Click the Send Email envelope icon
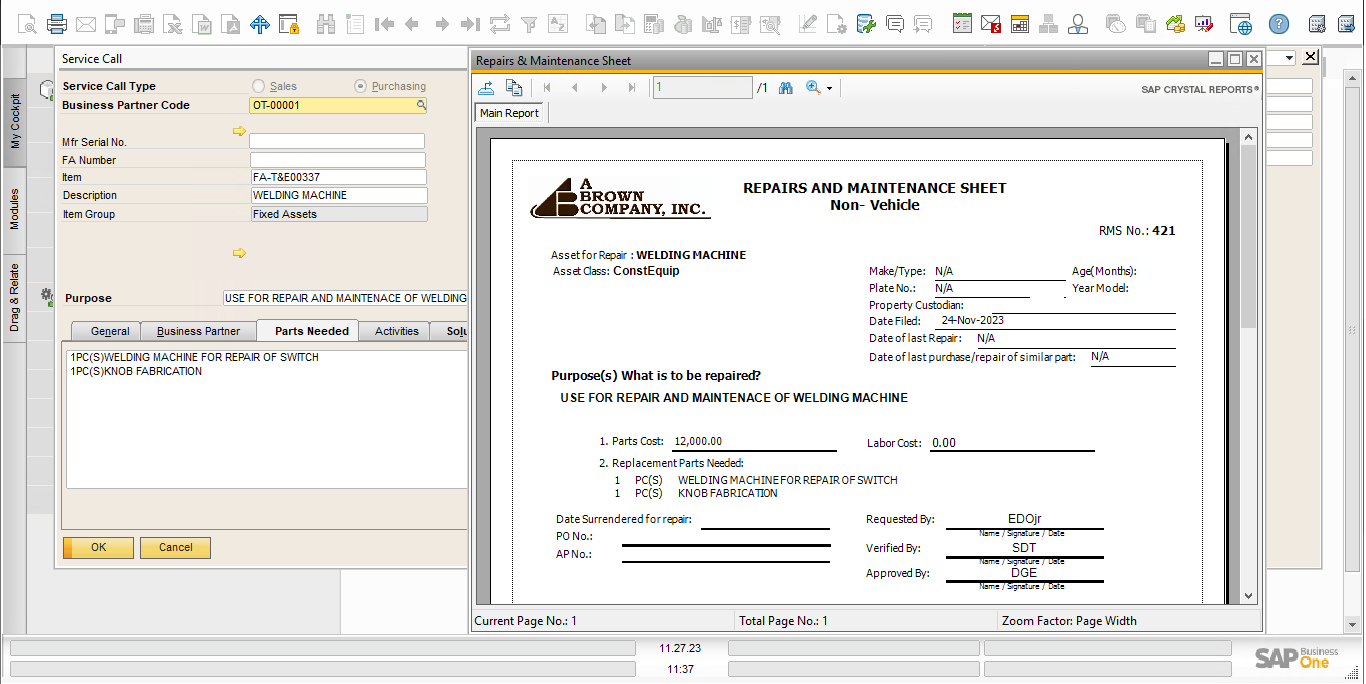Image resolution: width=1366 pixels, height=684 pixels. pos(86,24)
